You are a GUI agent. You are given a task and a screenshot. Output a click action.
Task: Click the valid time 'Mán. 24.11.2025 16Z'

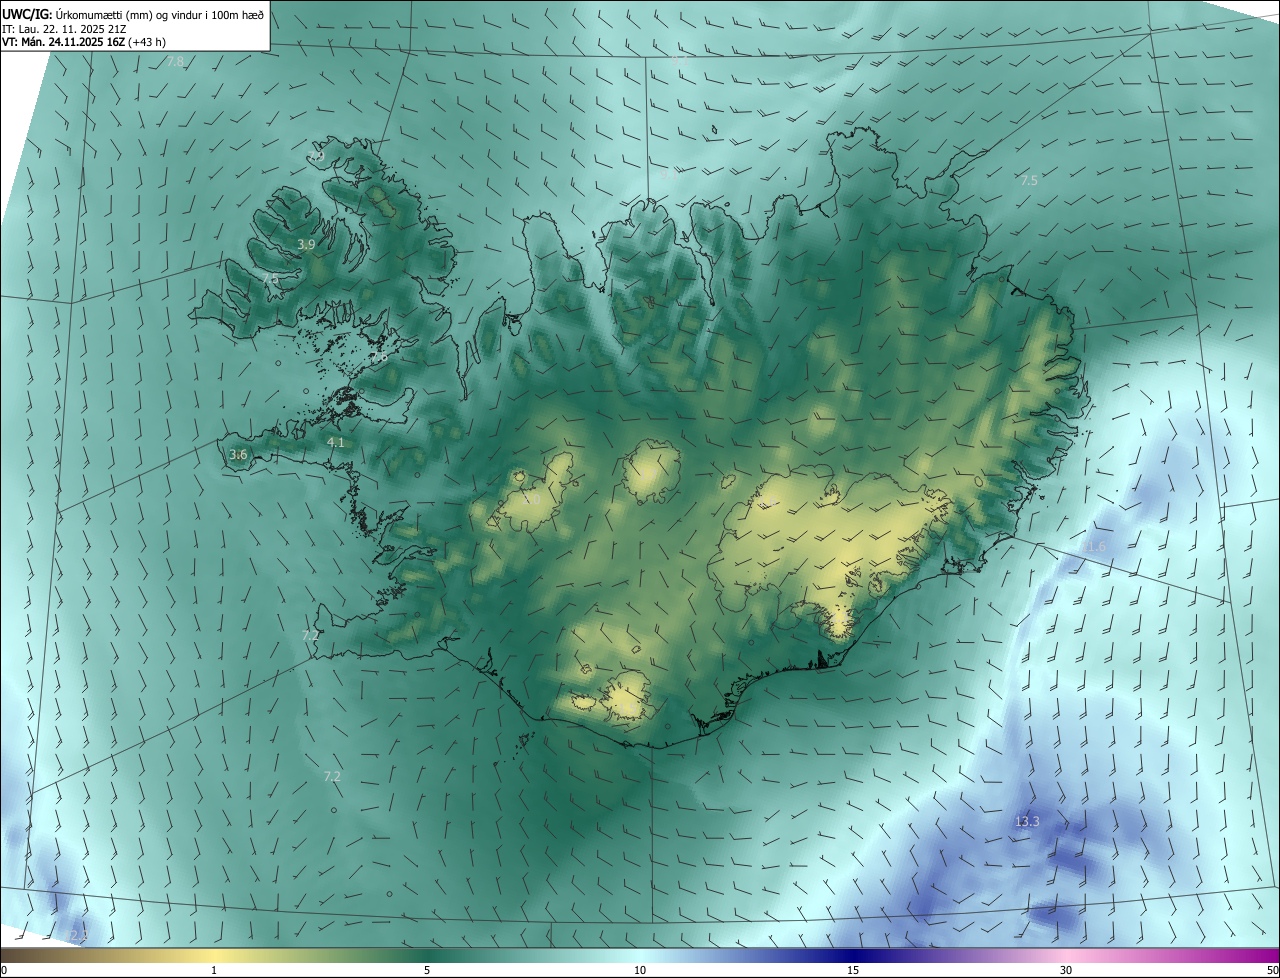coord(72,42)
